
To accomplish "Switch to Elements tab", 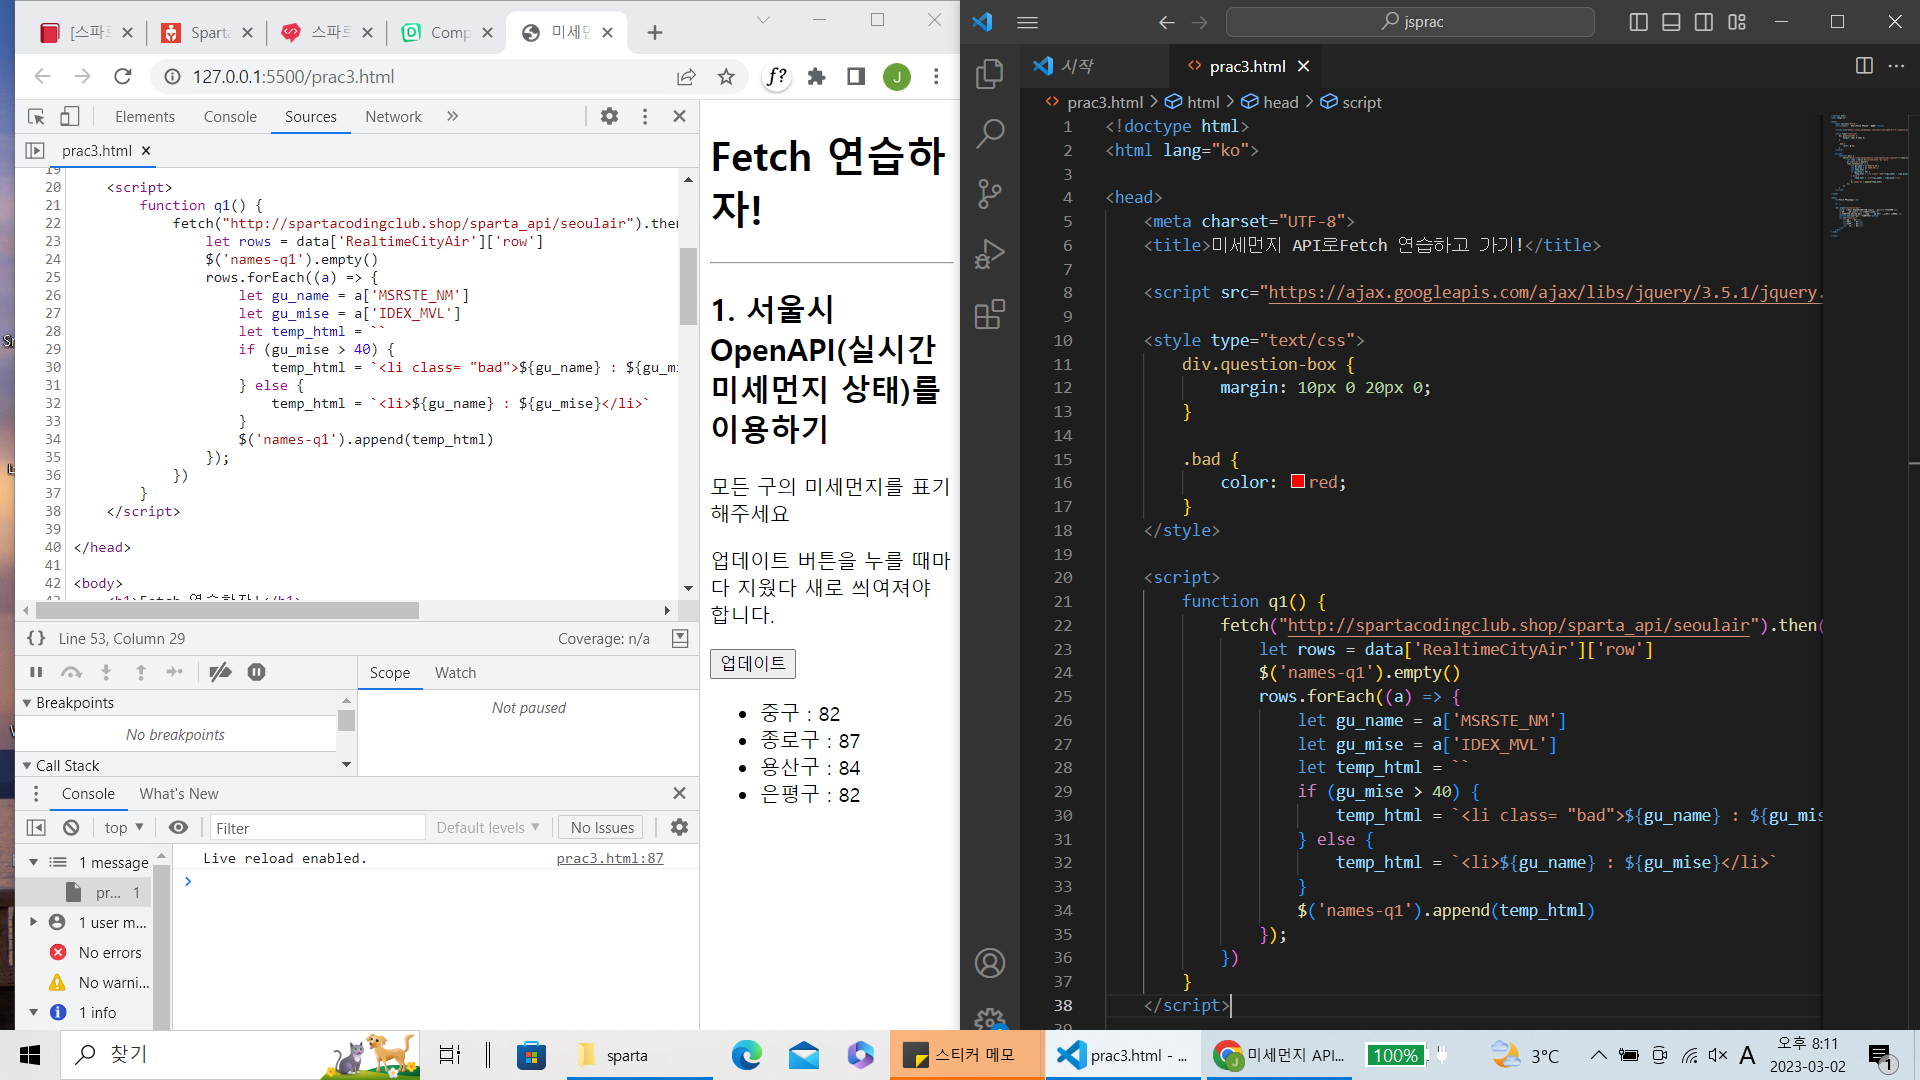I will (x=144, y=117).
